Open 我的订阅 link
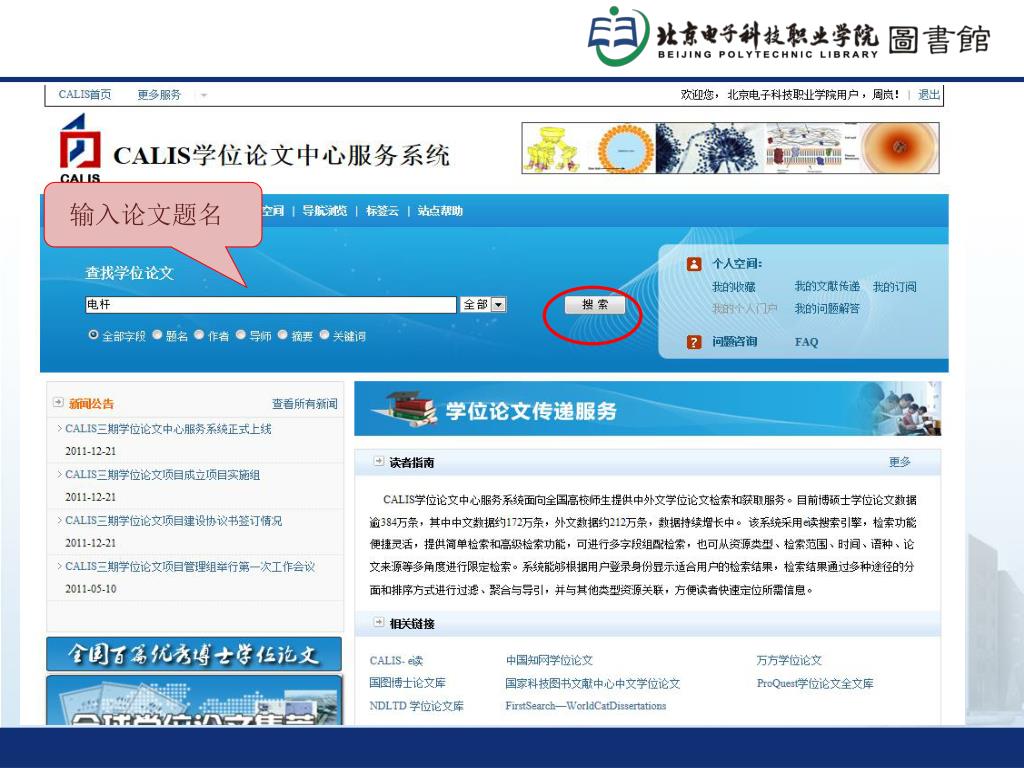 click(x=894, y=287)
